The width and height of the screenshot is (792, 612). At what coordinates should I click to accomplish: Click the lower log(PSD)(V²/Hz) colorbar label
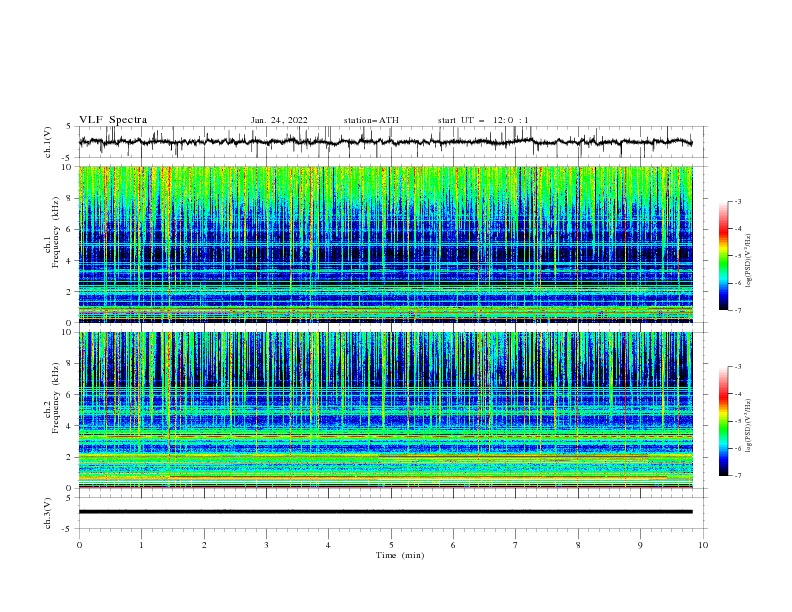pyautogui.click(x=749, y=425)
